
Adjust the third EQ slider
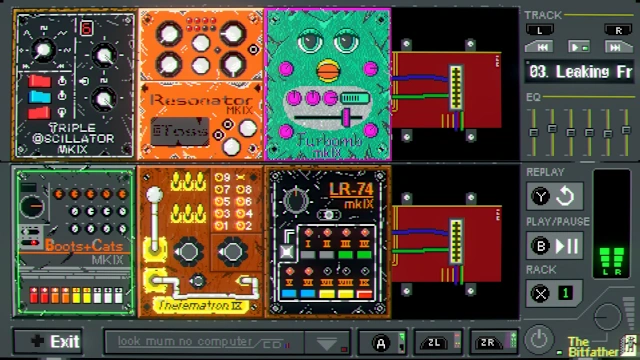(571, 132)
